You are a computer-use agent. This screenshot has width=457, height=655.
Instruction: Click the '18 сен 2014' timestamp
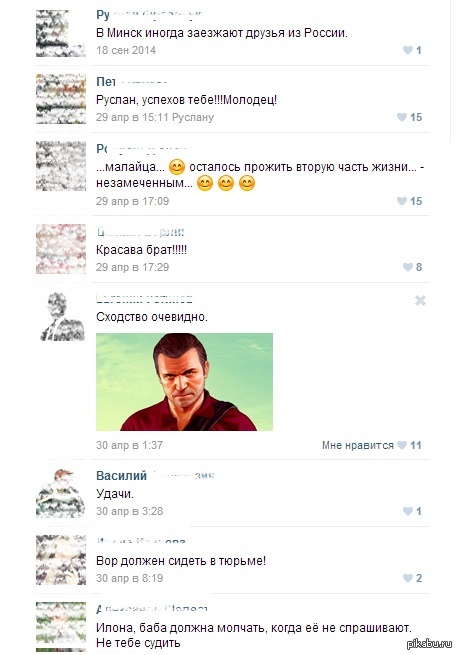click(x=126, y=50)
